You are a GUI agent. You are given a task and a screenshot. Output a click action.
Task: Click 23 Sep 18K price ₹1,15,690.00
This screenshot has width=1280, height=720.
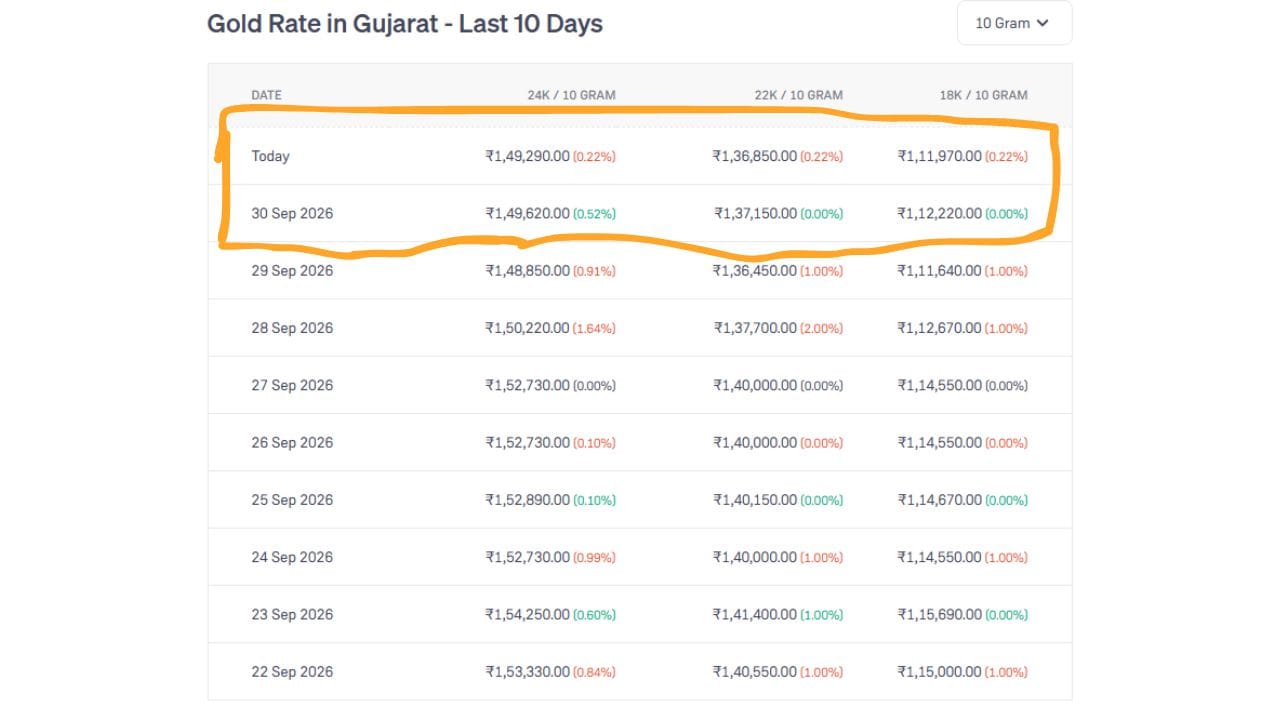click(x=940, y=614)
